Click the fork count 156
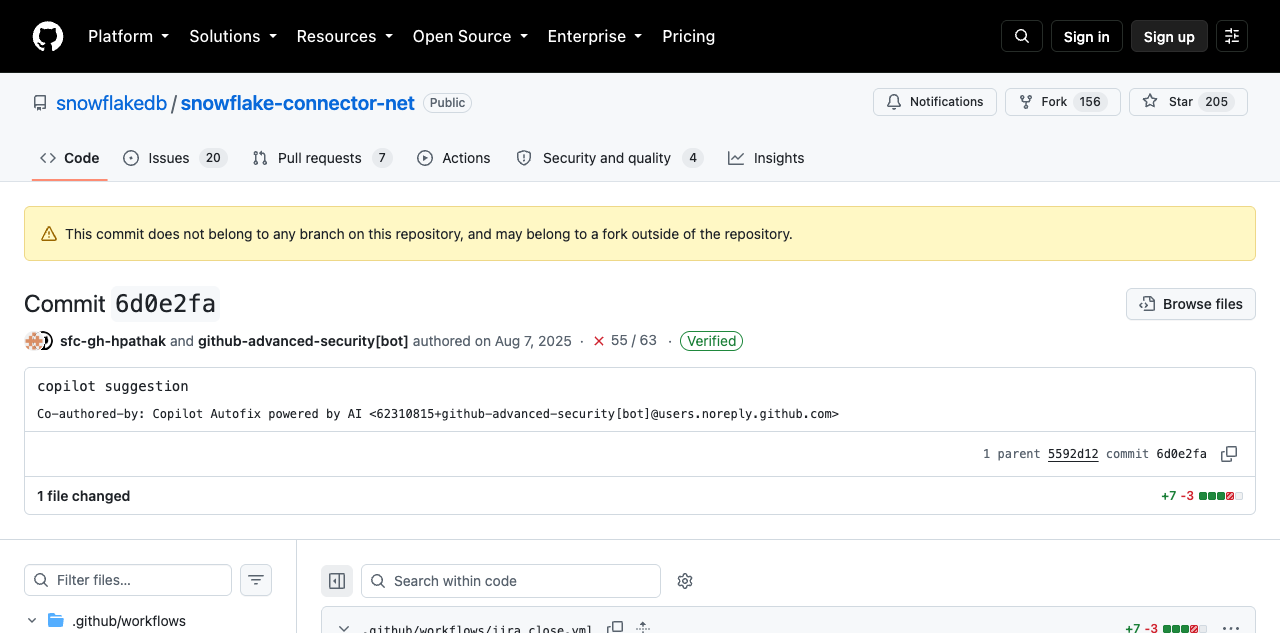Viewport: 1280px width, 633px height. 1090,102
